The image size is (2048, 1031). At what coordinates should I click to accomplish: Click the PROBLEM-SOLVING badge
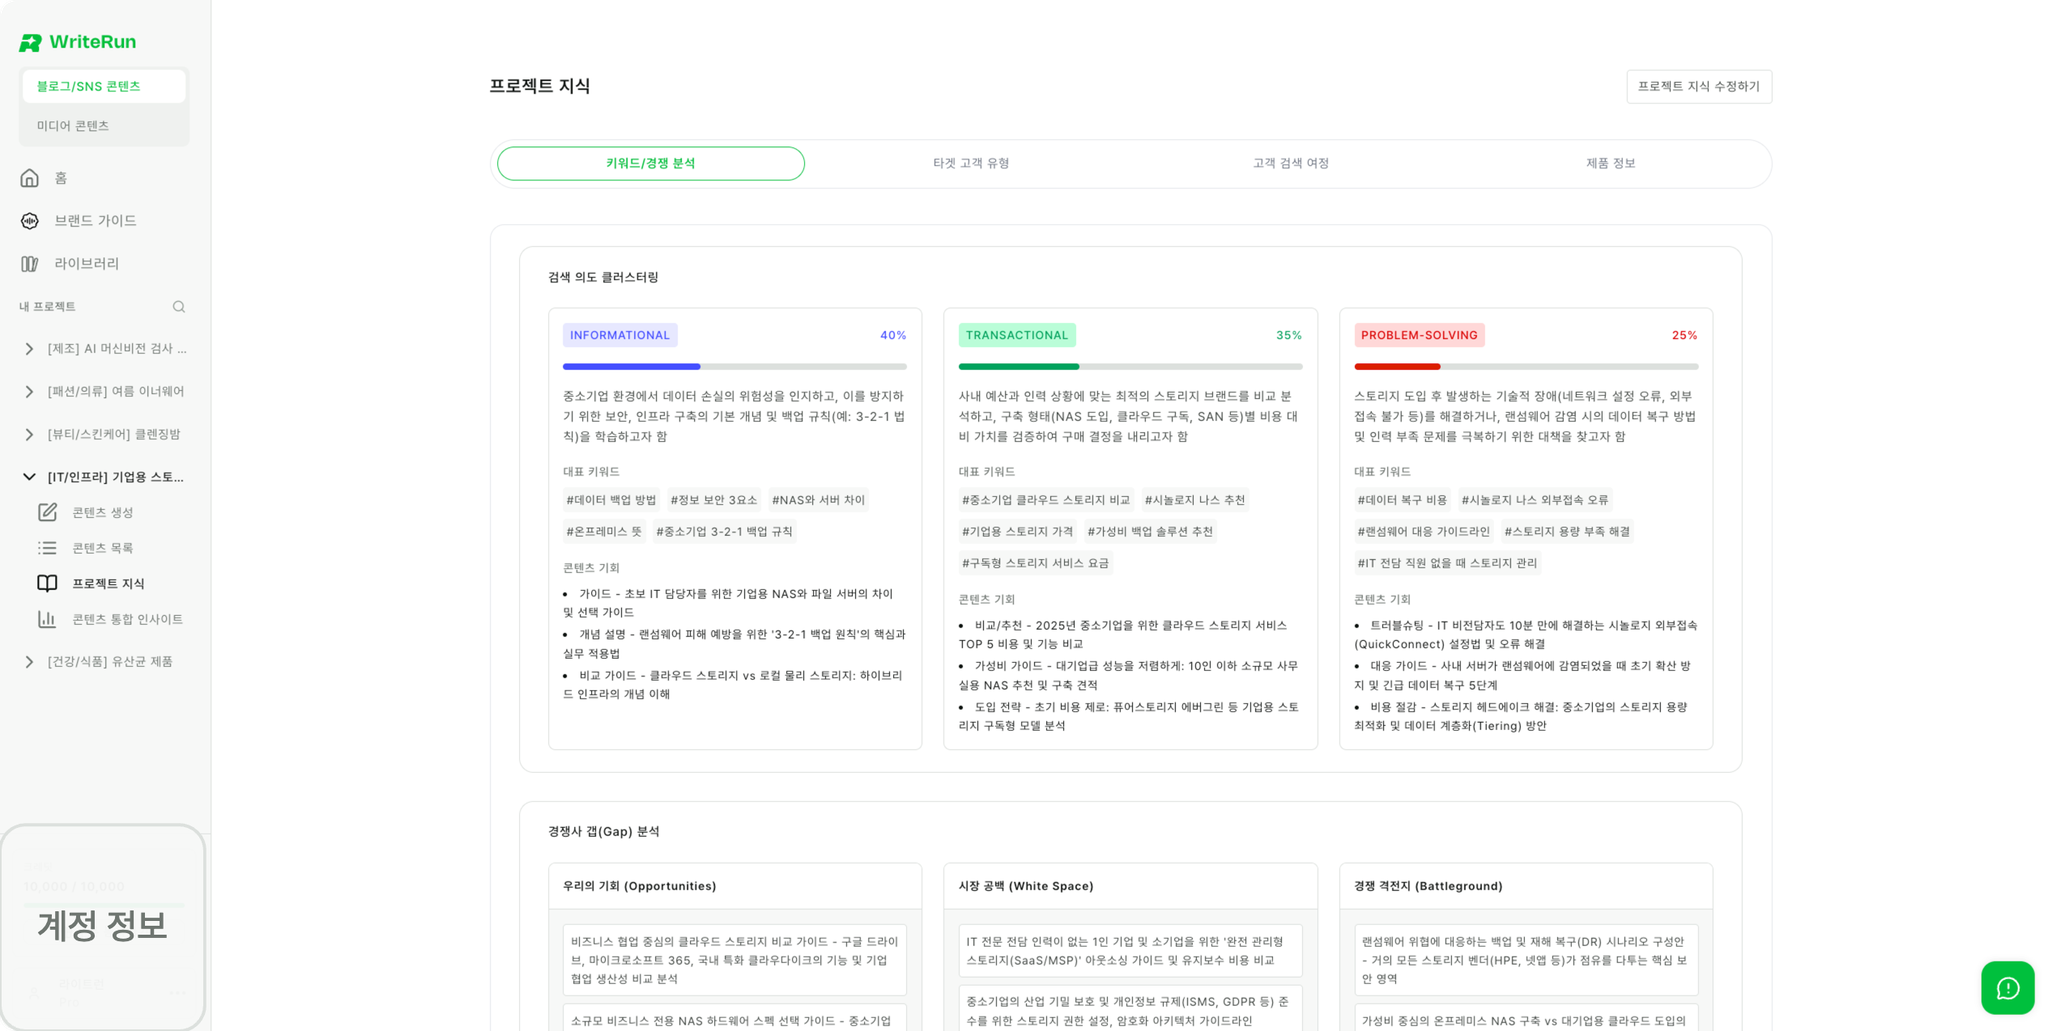tap(1419, 335)
